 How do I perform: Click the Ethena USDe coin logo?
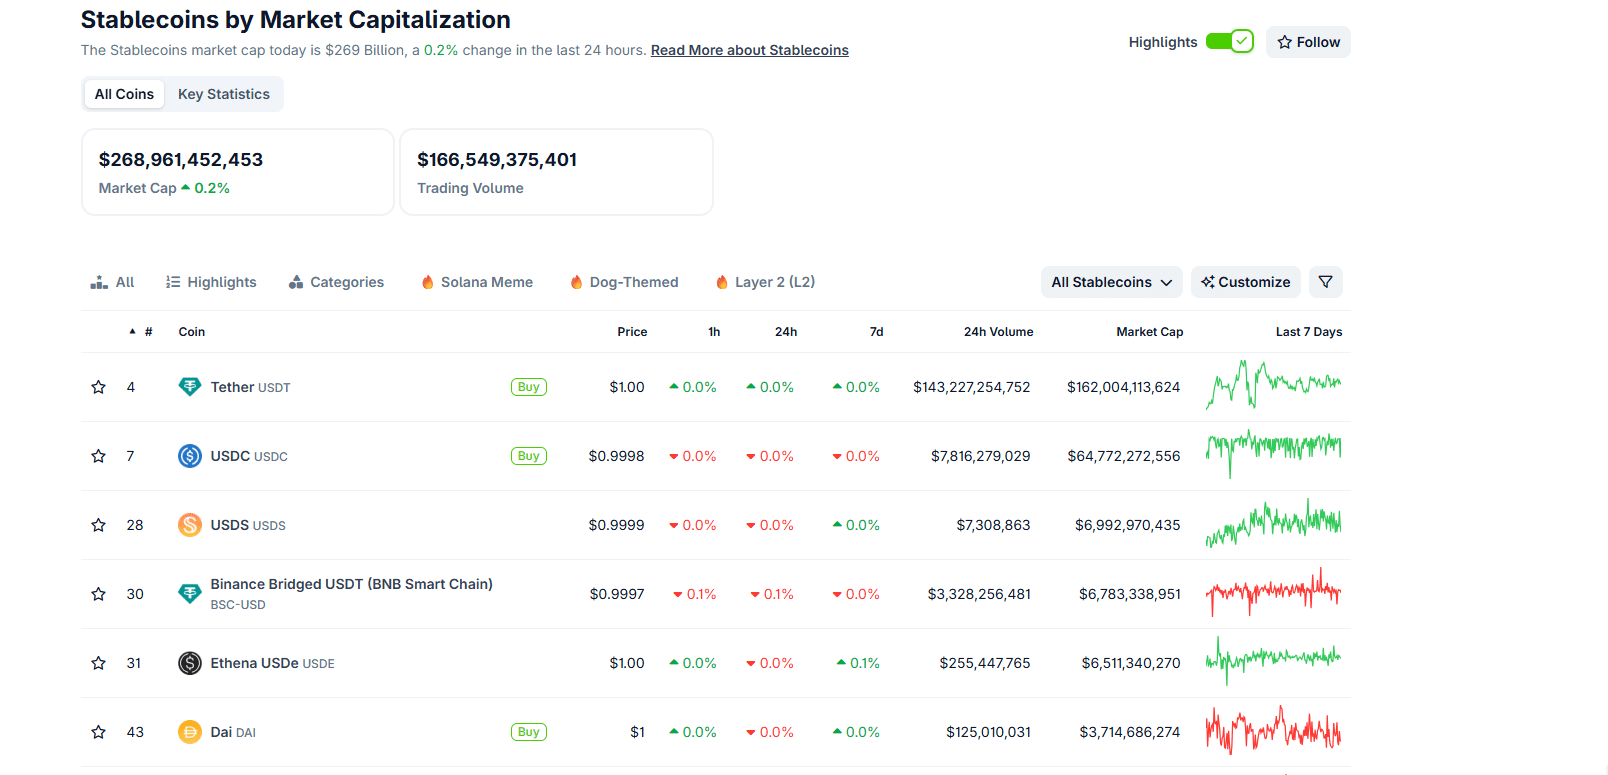pyautogui.click(x=189, y=663)
